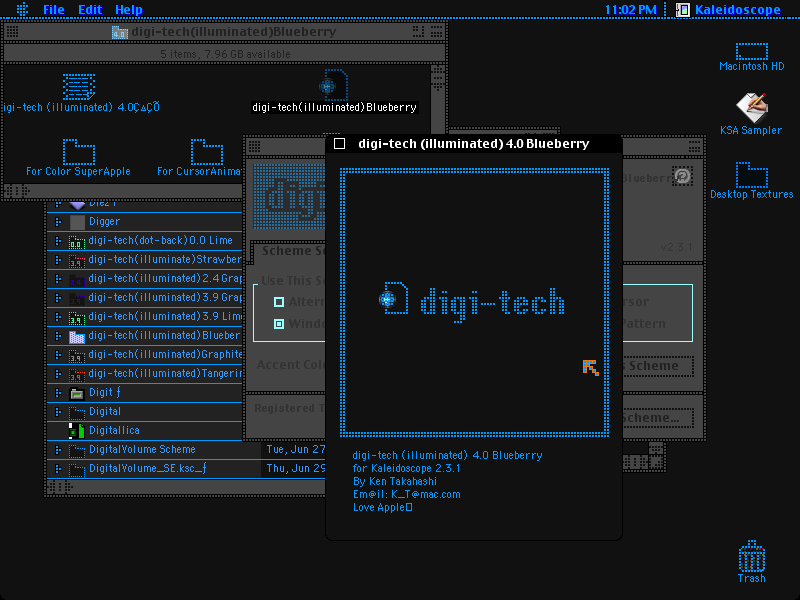The width and height of the screenshot is (800, 600).
Task: Click '5 items, 7.96 GB available' status text
Action: click(x=226, y=54)
